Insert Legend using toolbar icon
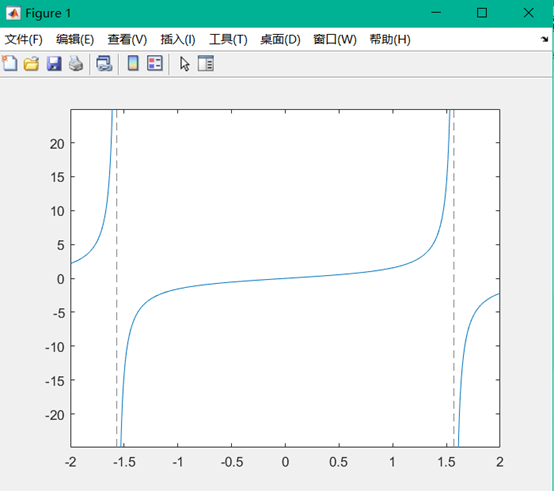This screenshot has height=491, width=554. pyautogui.click(x=155, y=64)
